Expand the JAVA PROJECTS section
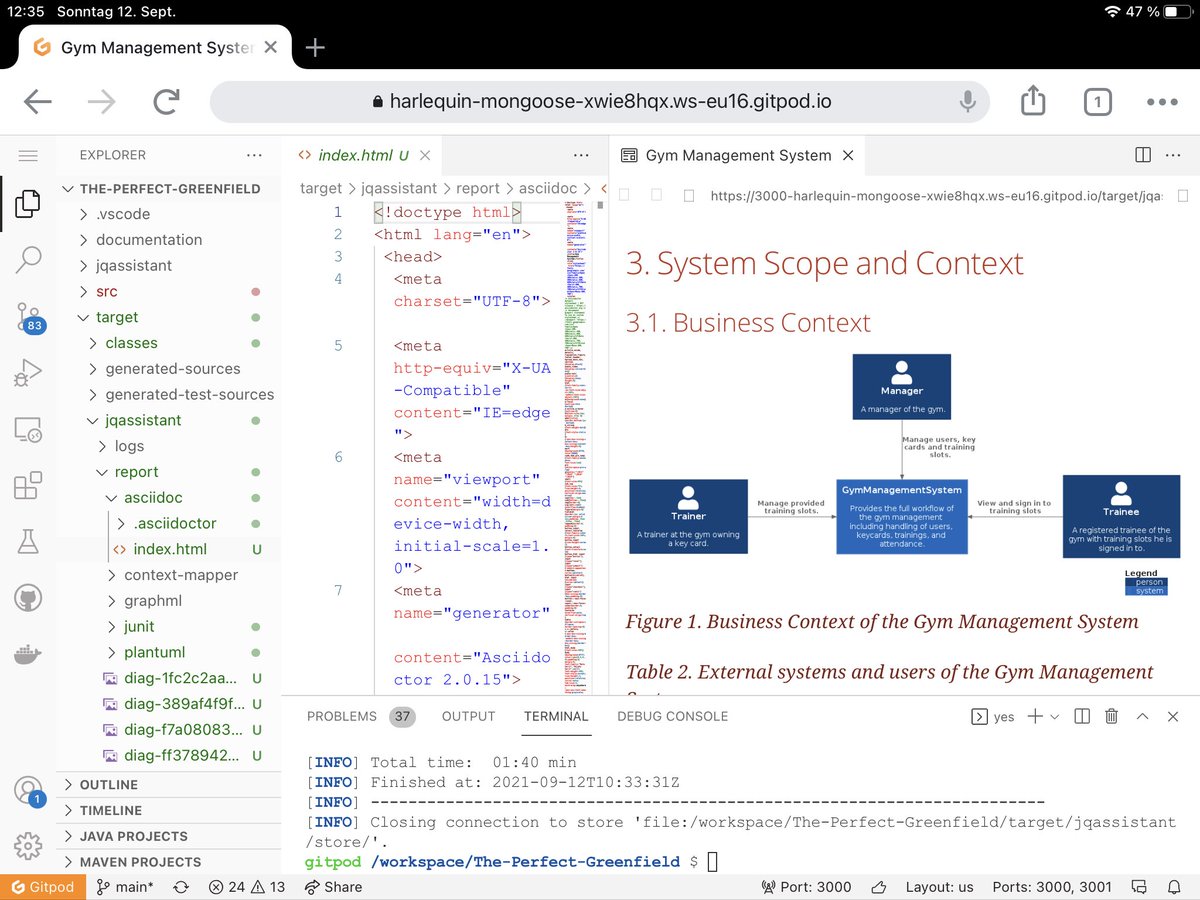Screen dimensions: 1200x900 tap(133, 836)
